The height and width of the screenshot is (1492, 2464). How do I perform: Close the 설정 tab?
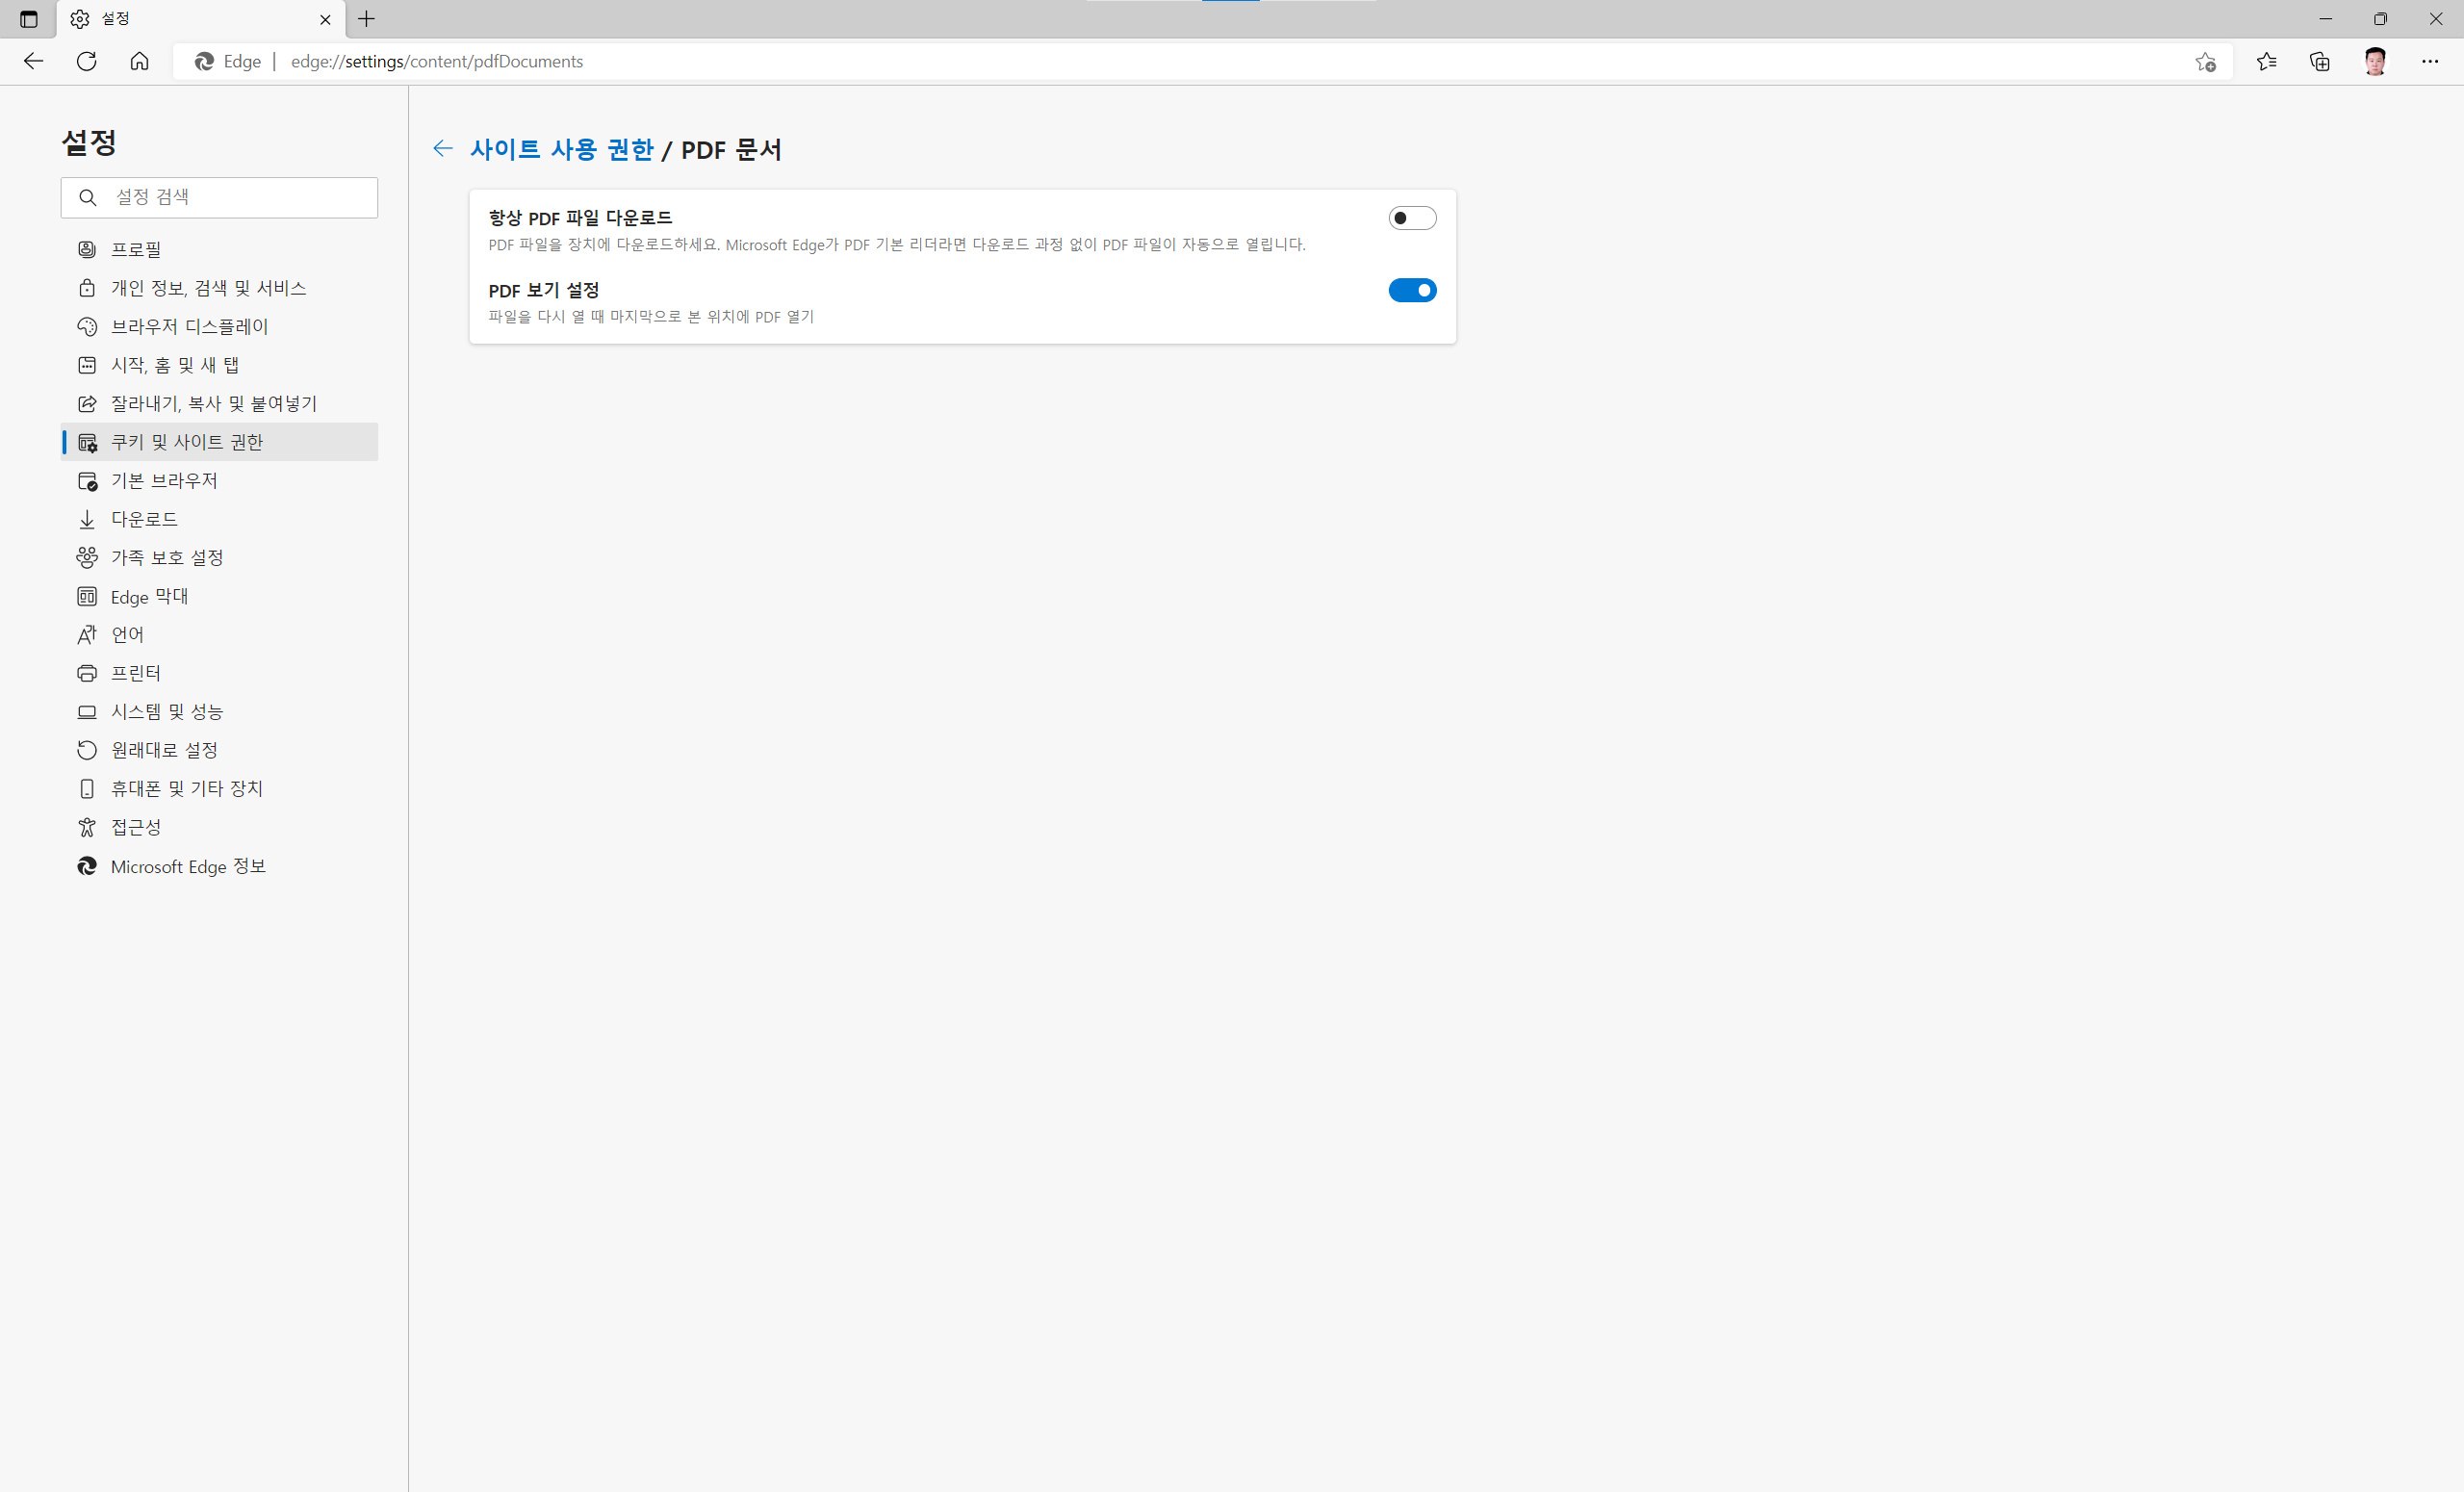(325, 19)
